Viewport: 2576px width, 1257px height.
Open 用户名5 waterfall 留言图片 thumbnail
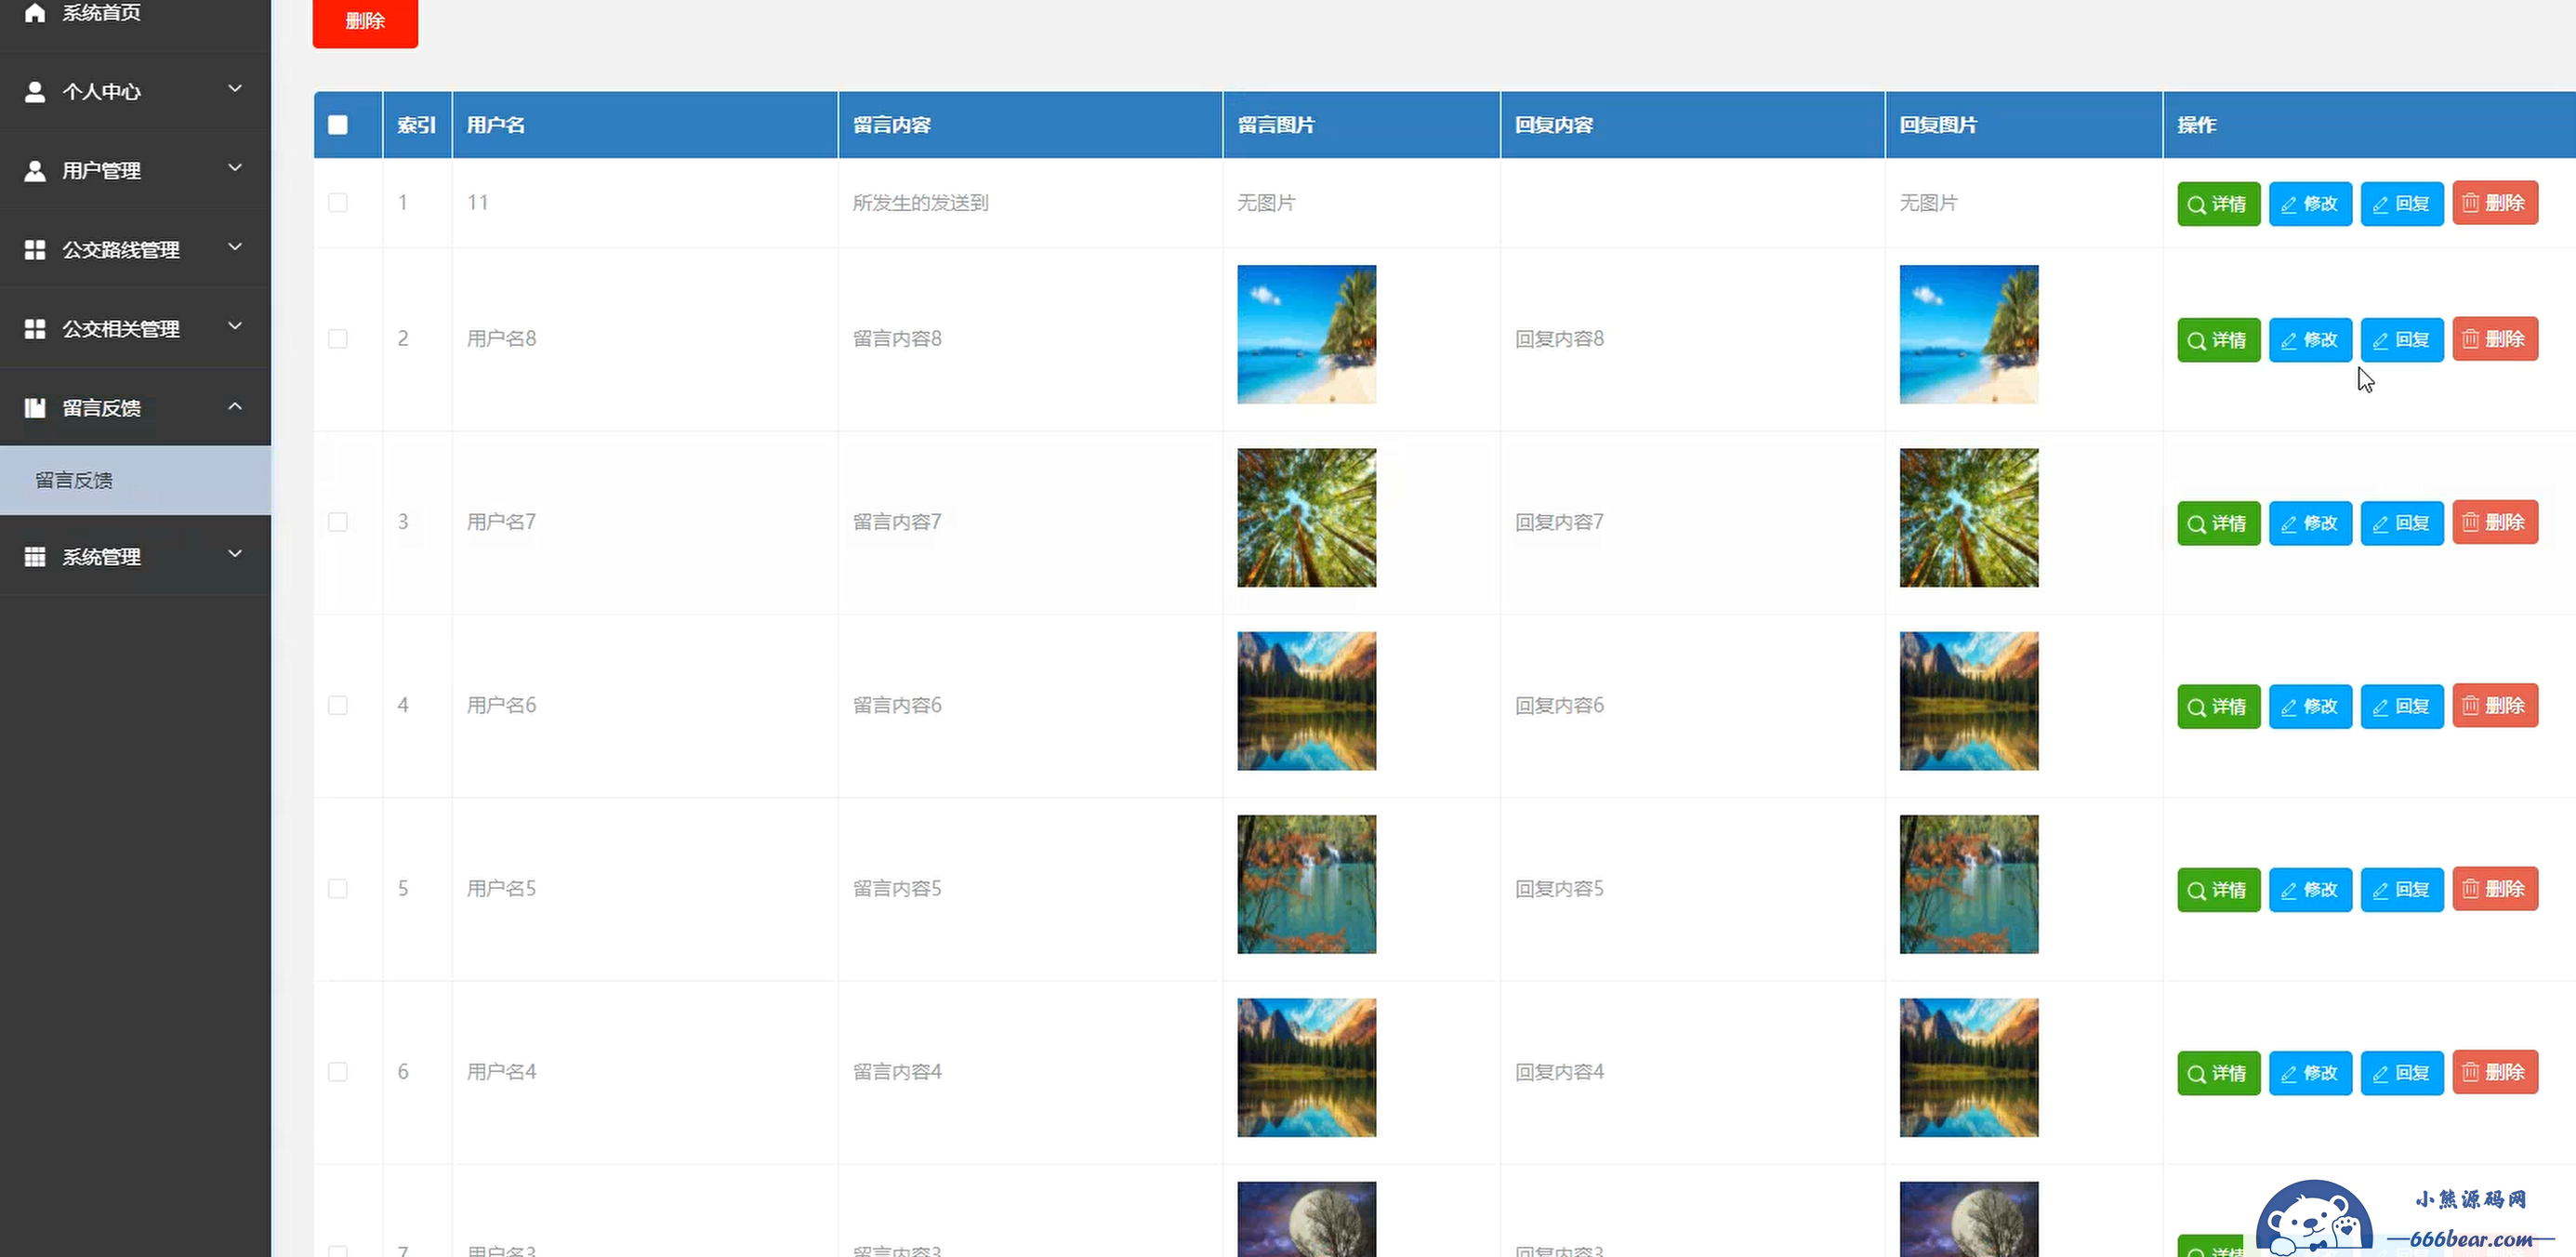[1306, 885]
